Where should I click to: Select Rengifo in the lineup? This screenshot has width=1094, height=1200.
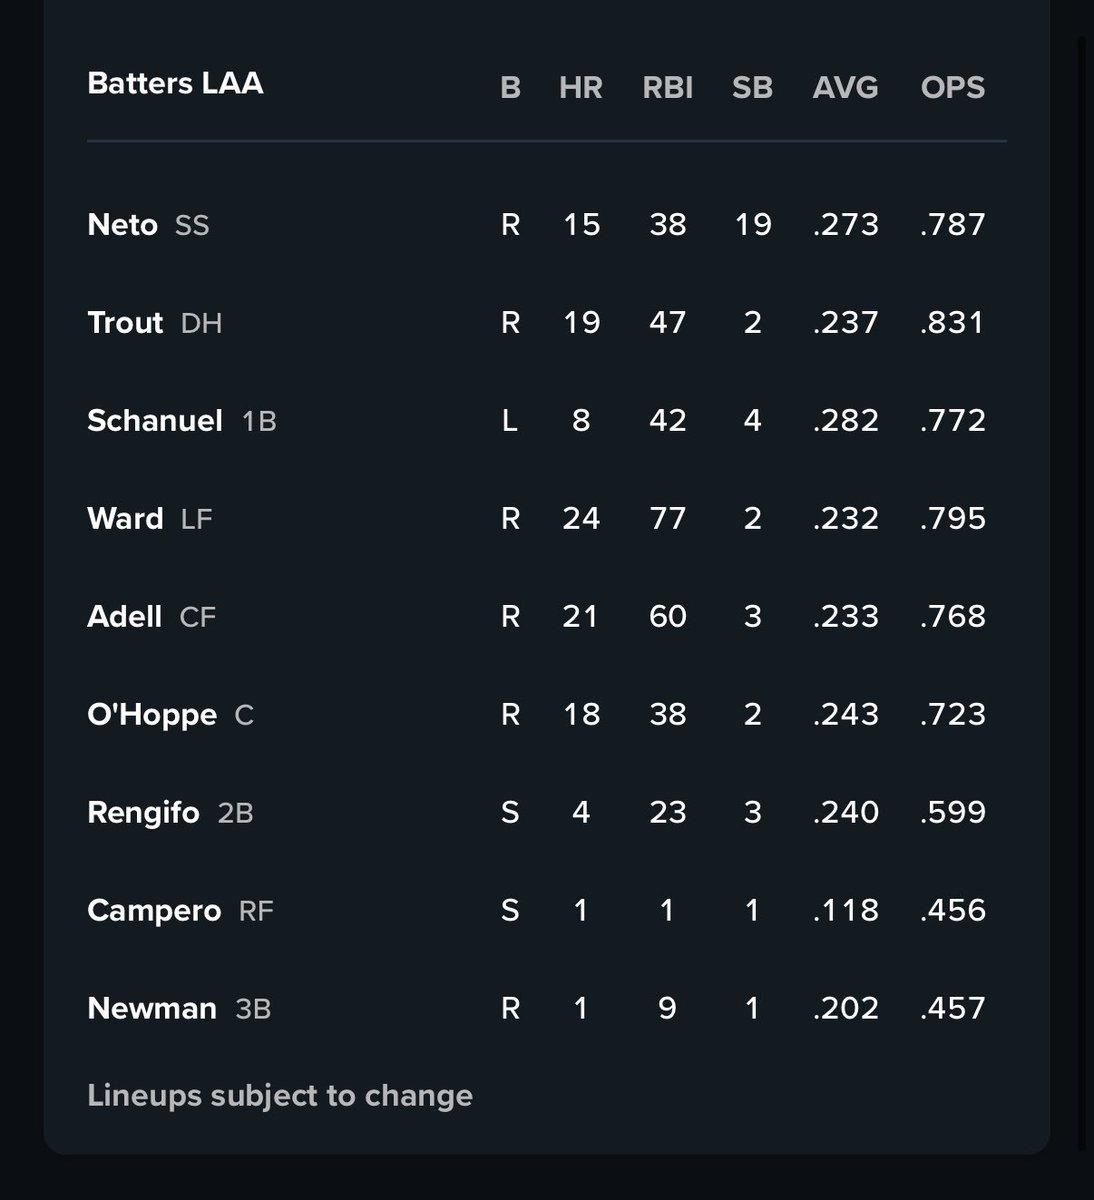(144, 812)
